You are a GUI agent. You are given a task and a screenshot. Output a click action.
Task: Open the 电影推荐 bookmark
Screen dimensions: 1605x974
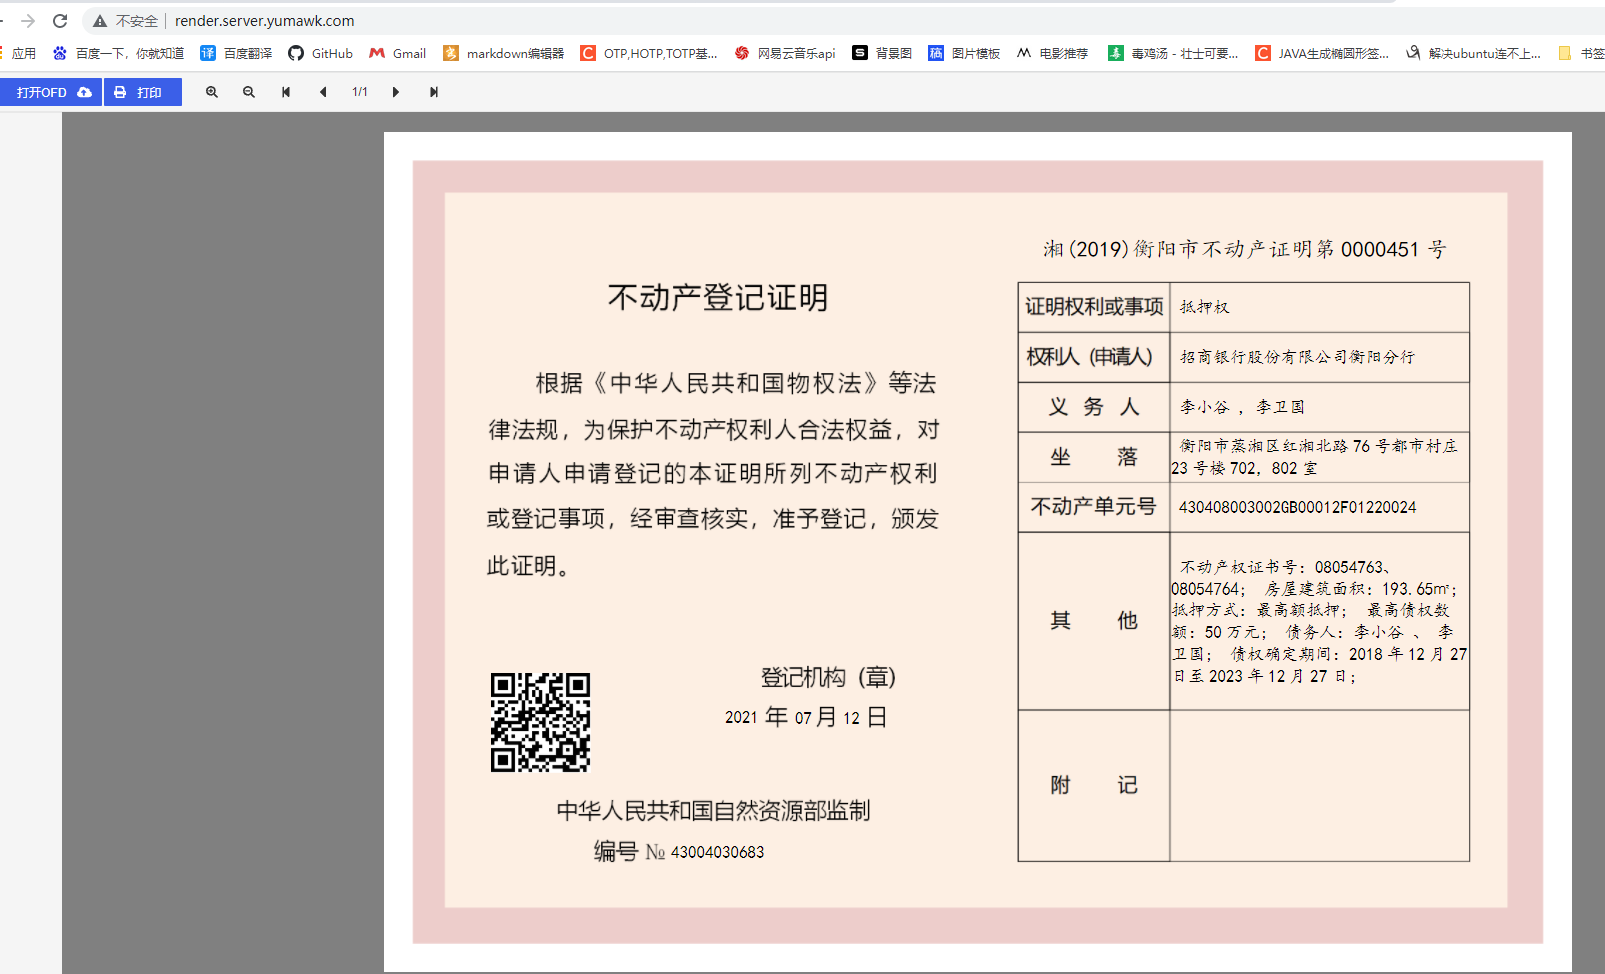pyautogui.click(x=1052, y=53)
